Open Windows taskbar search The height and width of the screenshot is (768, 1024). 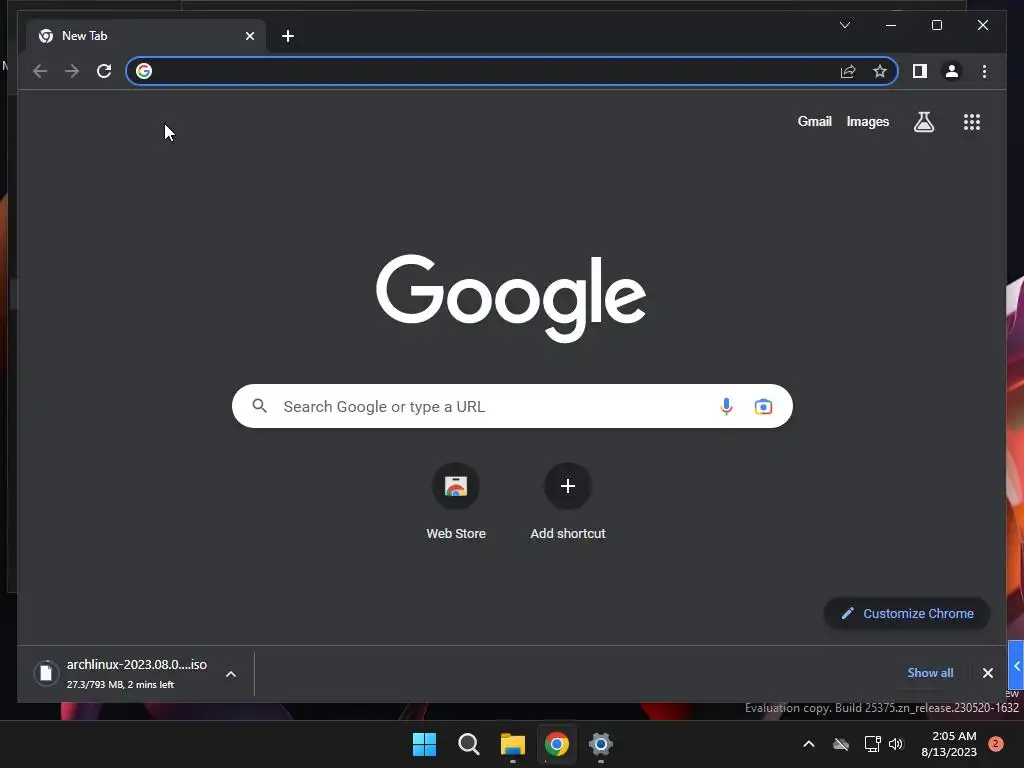468,744
